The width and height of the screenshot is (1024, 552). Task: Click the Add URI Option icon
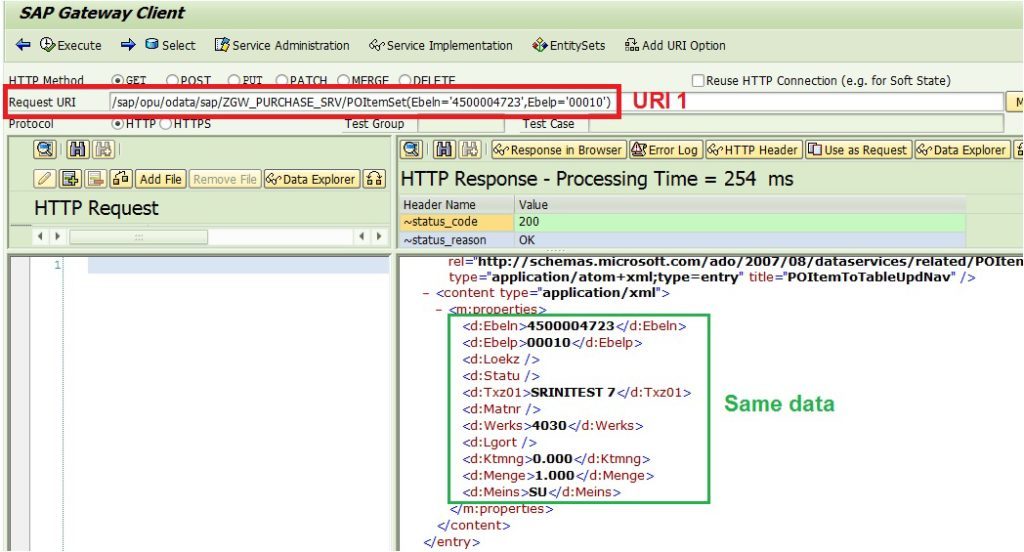[632, 45]
